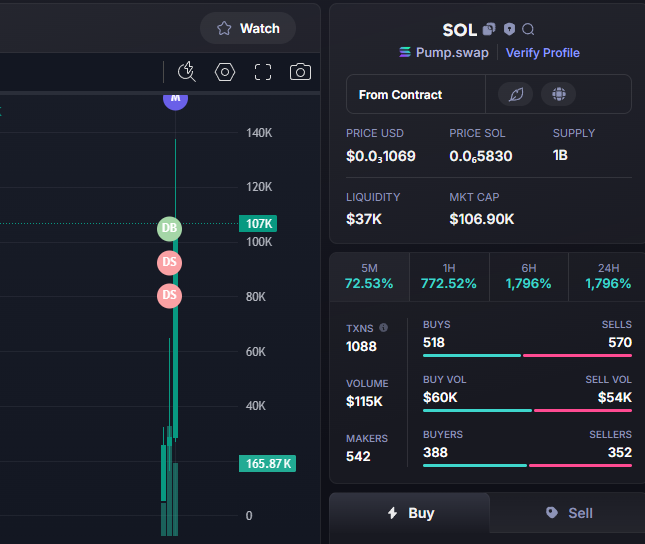The height and width of the screenshot is (544, 645).
Task: Click the price USD value $0.0₃1069
Action: [381, 156]
